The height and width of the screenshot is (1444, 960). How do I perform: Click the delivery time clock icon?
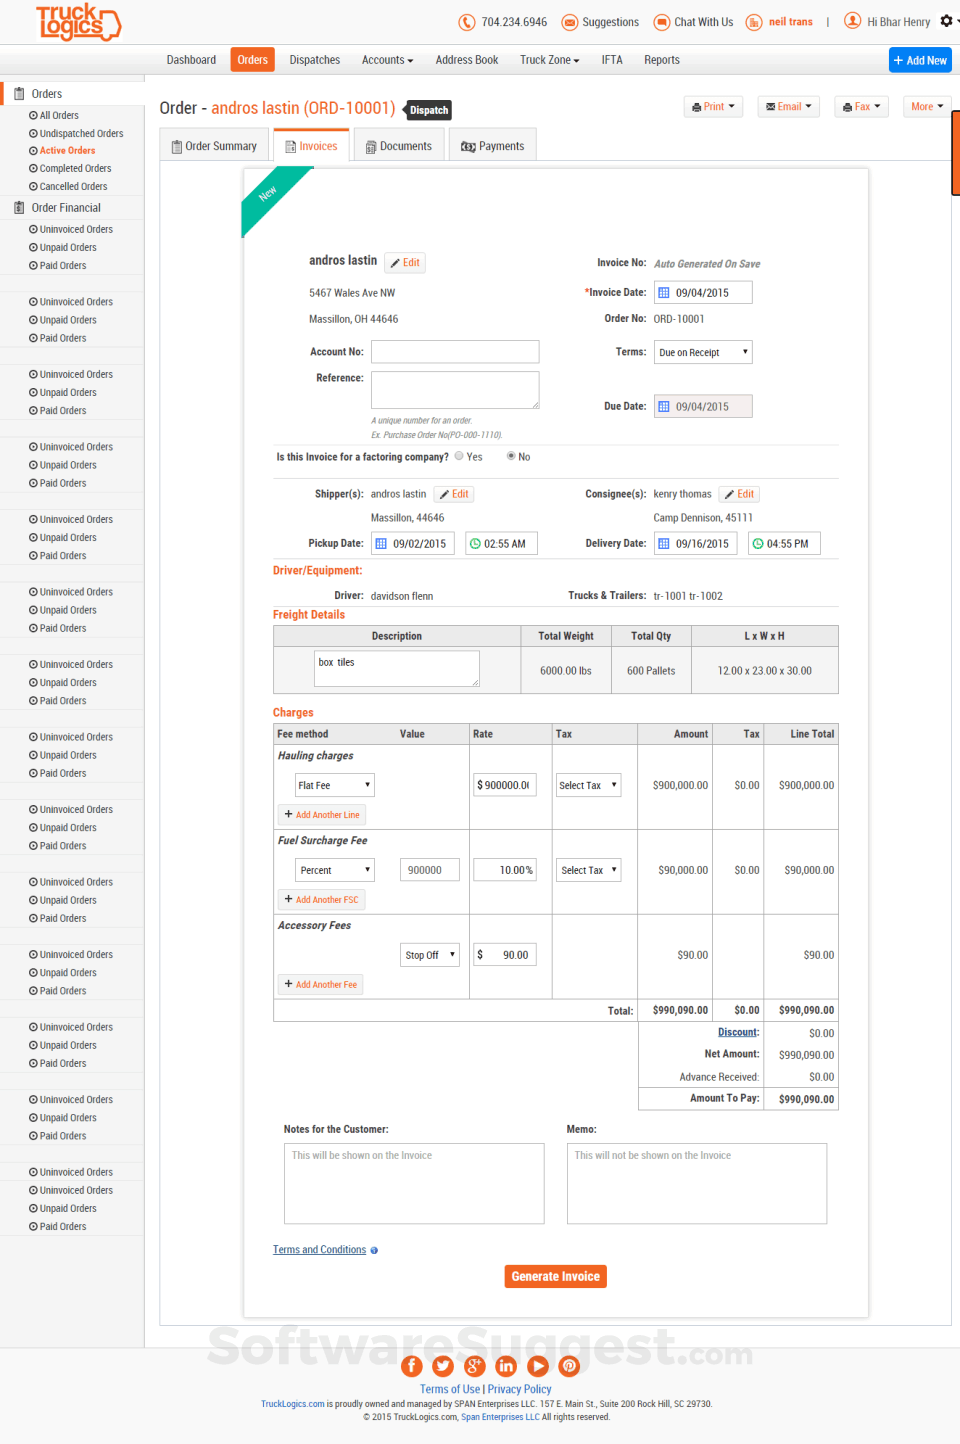758,544
